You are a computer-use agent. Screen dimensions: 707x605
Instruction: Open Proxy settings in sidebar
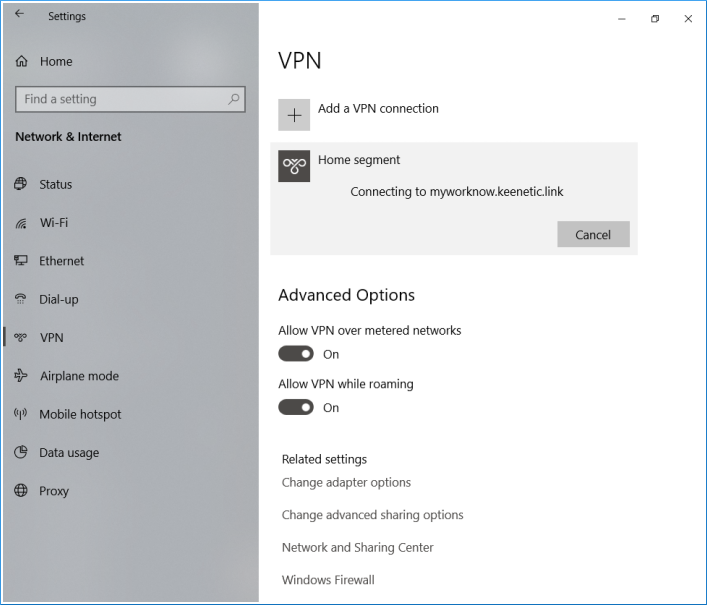point(54,491)
